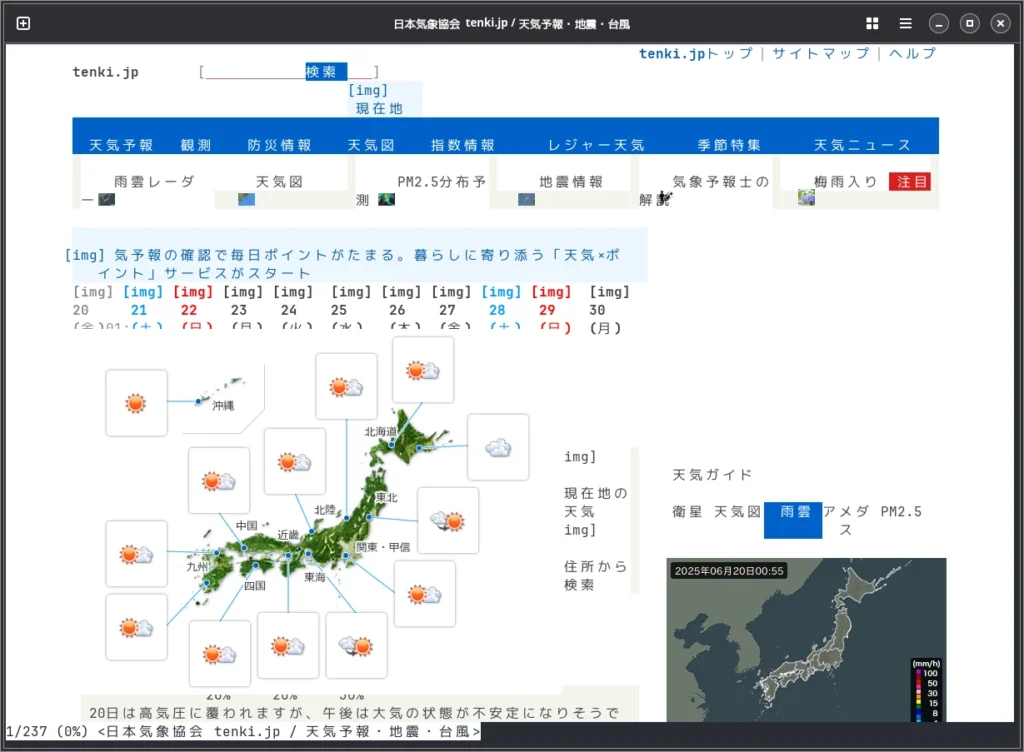Click the red 注目 badge
Screen dimensions: 1024x752
click(x=910, y=181)
